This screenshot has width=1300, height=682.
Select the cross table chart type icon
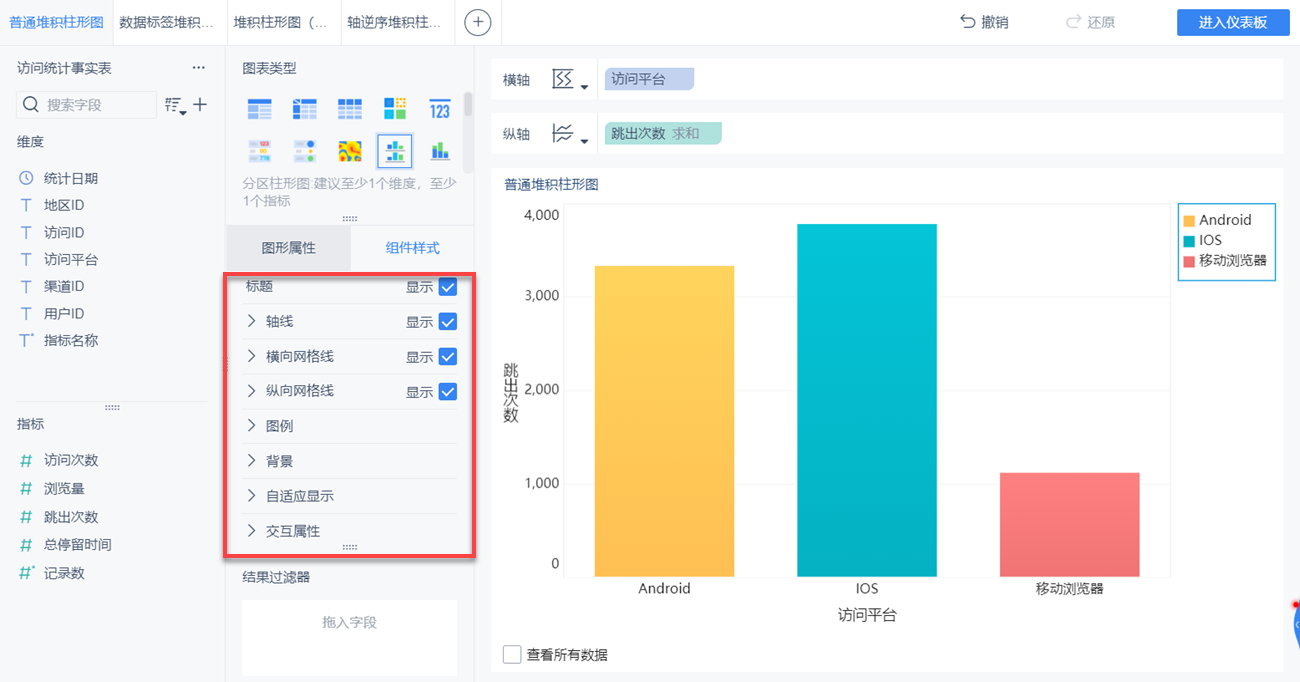(x=305, y=109)
